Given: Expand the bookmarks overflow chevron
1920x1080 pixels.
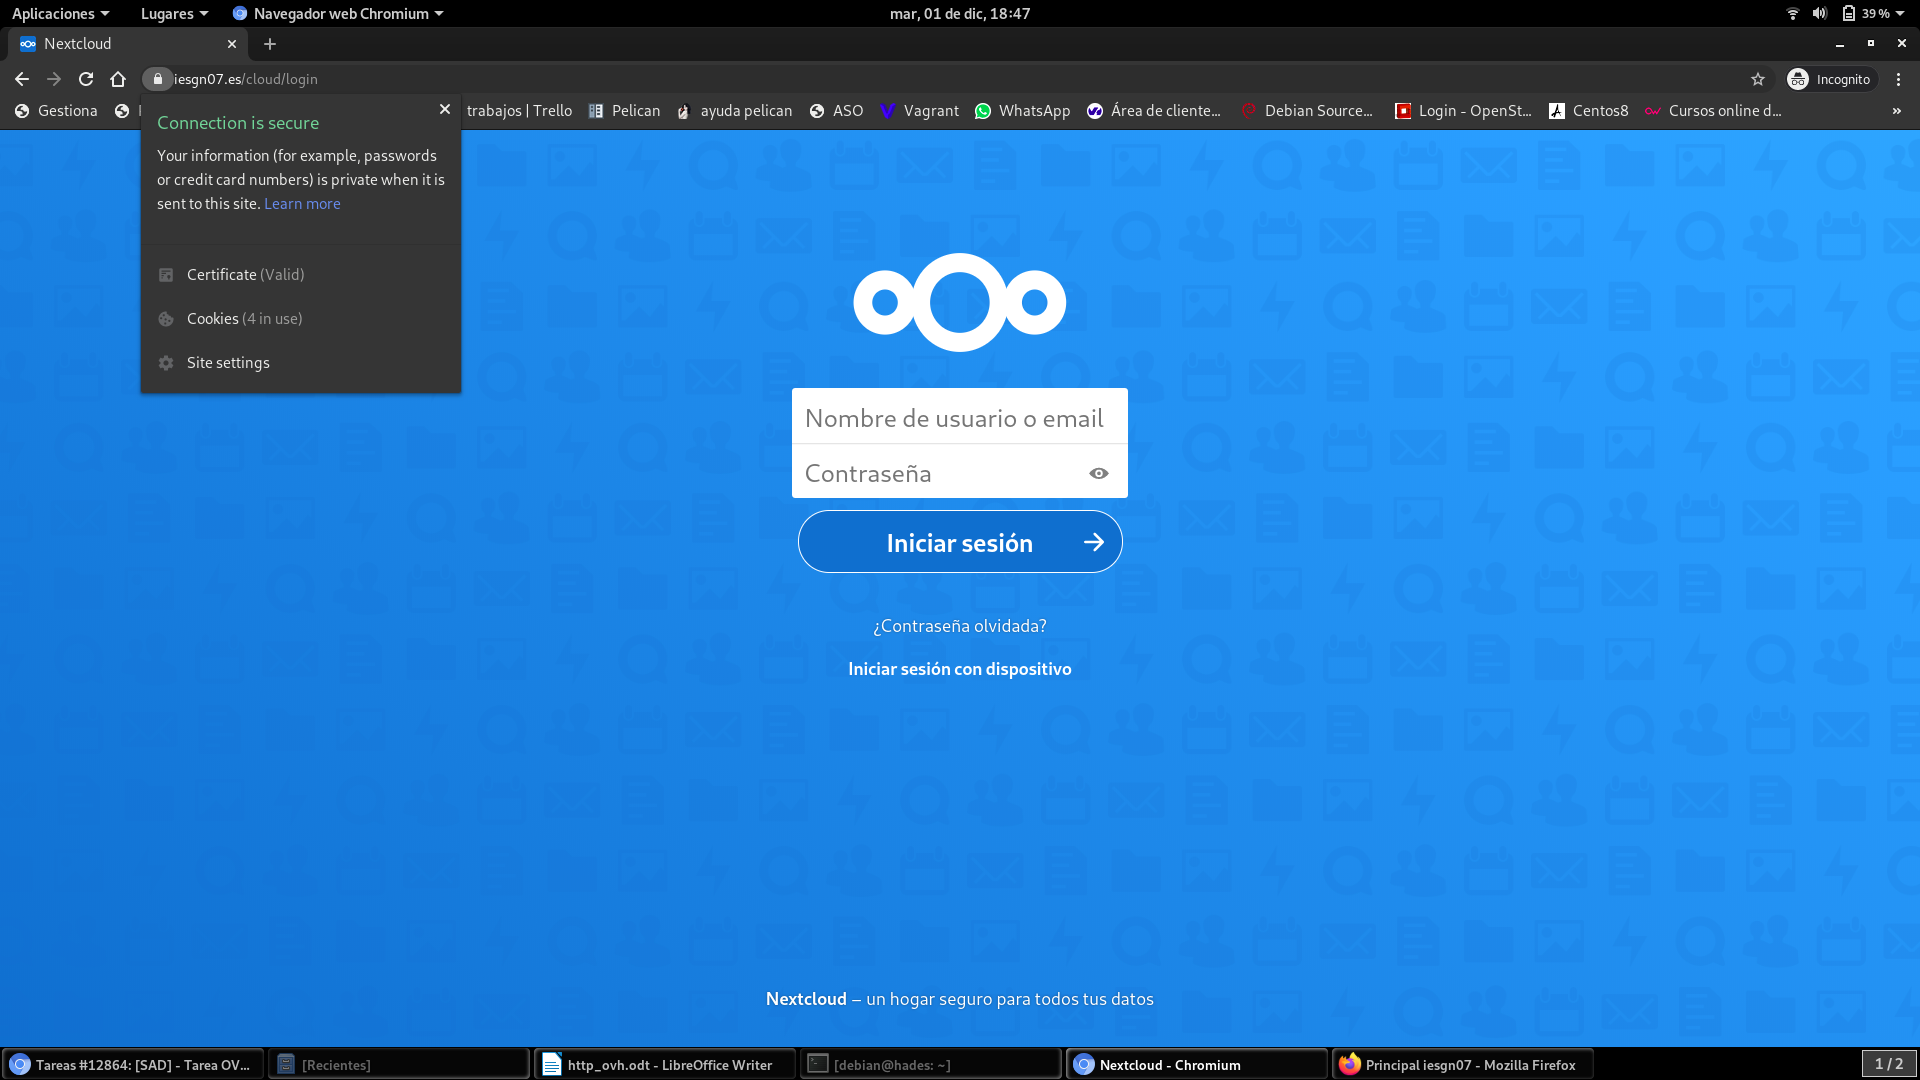Looking at the screenshot, I should click(x=1895, y=111).
